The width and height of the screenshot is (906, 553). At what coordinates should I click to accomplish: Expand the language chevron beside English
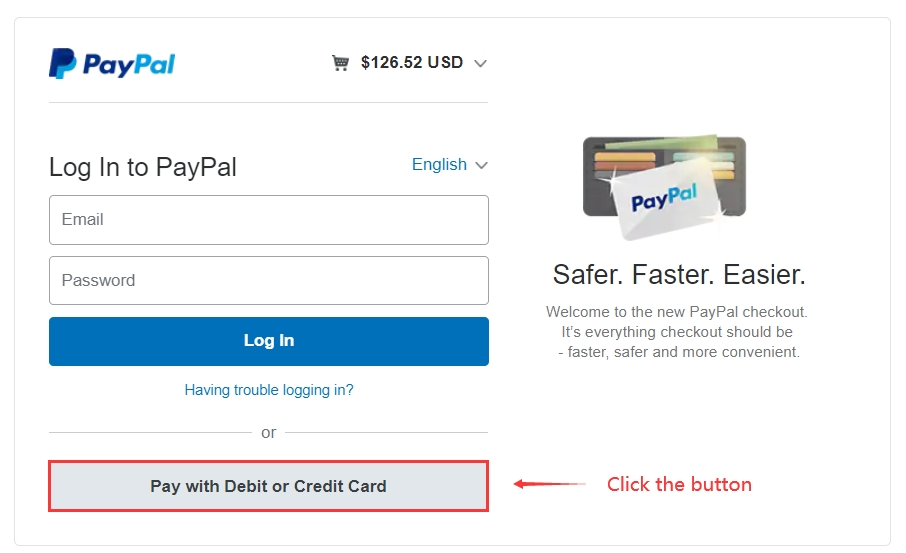[x=481, y=165]
